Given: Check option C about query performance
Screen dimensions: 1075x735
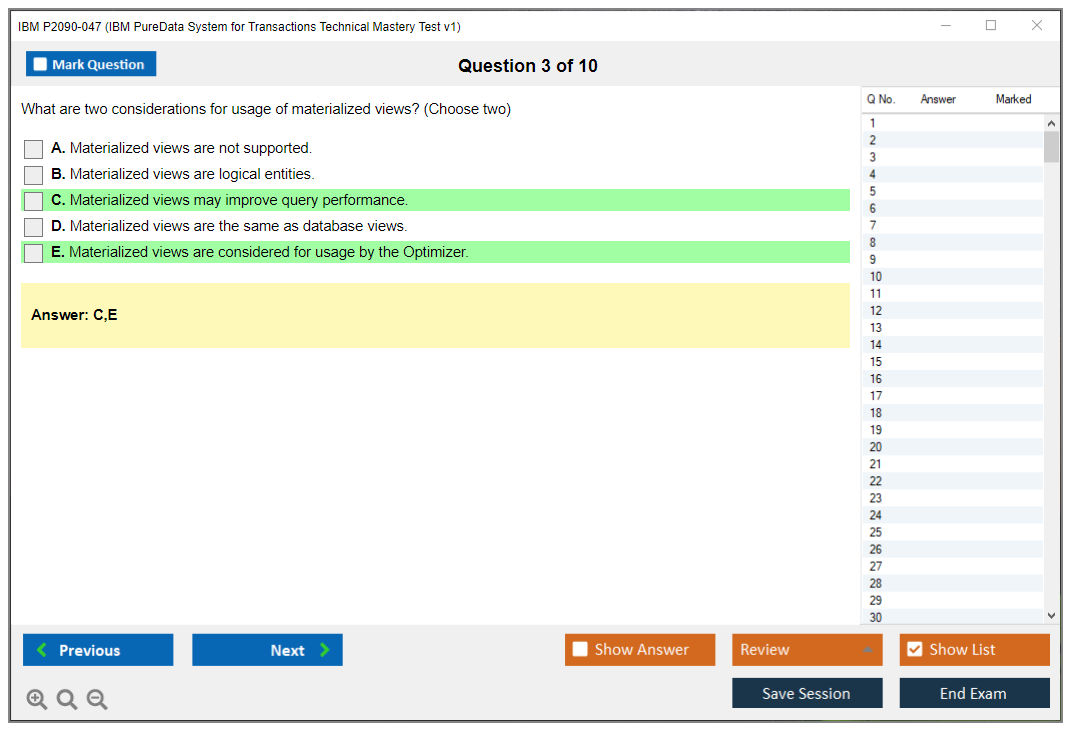Looking at the screenshot, I should click(34, 201).
